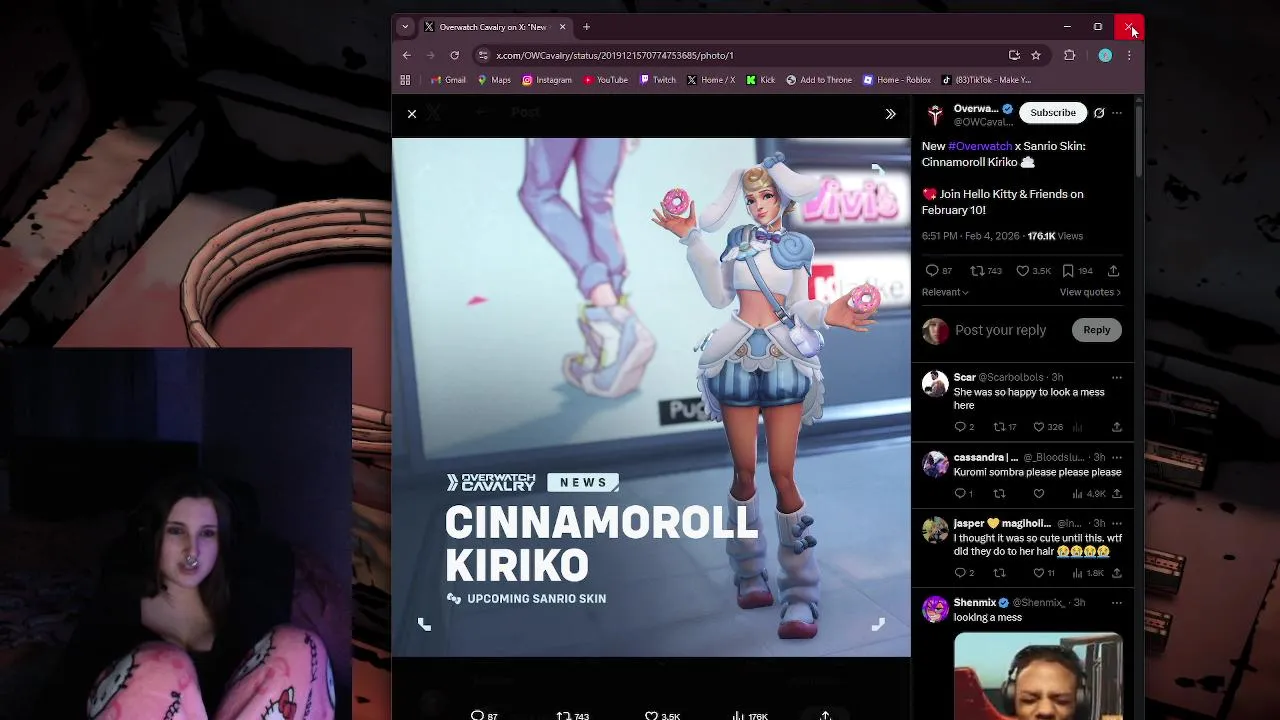Screen dimensions: 1280x720
Task: Open the Overwatch Cavalry profile avatar
Action: point(935,115)
